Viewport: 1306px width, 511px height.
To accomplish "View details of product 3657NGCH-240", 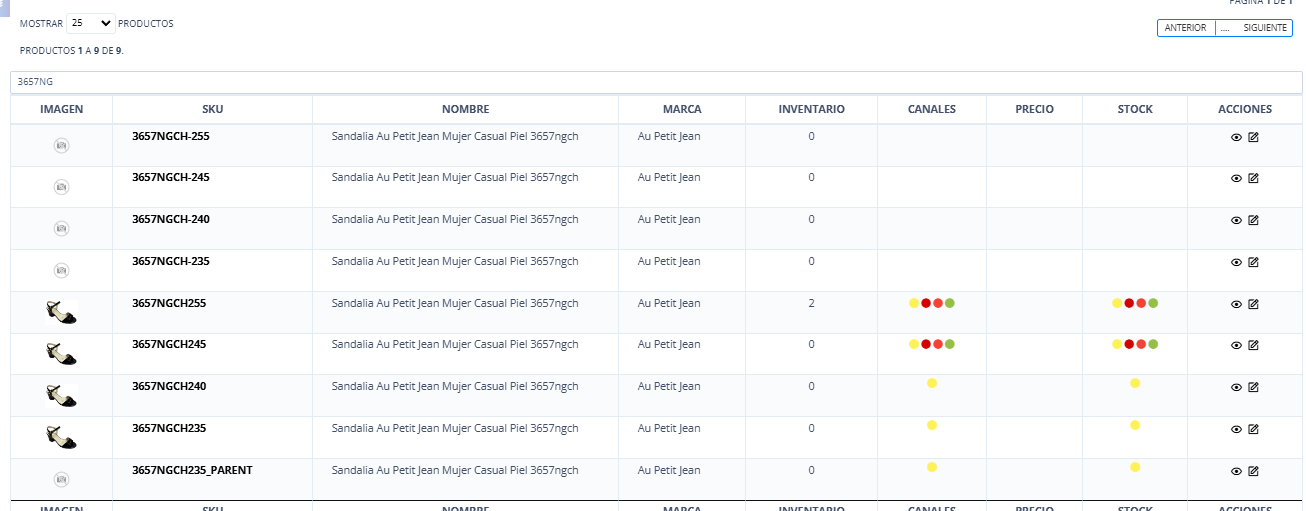I will coord(1236,220).
